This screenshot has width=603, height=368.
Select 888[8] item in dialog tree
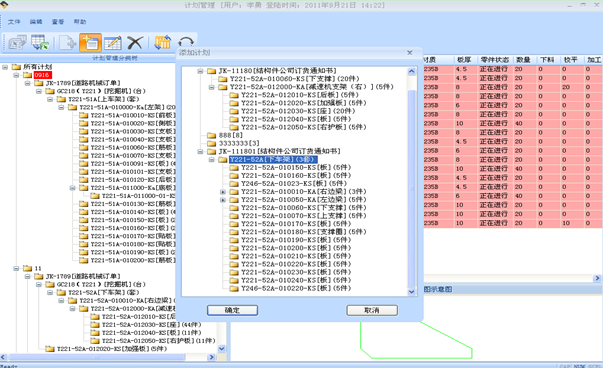click(231, 135)
